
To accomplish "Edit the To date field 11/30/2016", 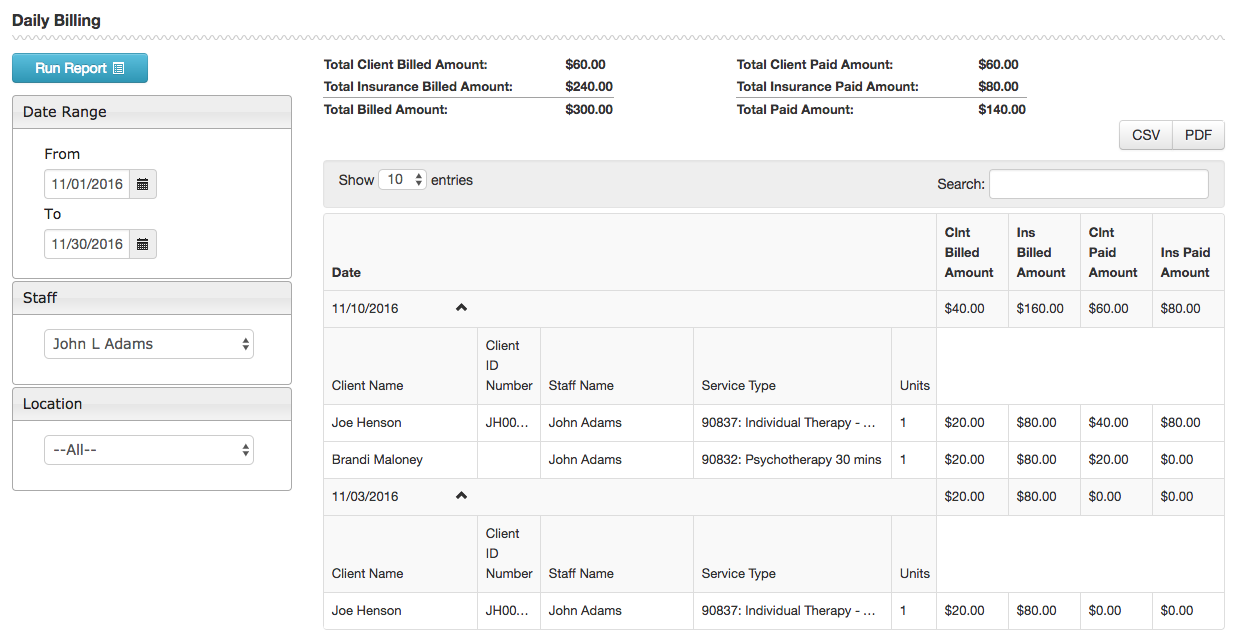I will point(87,244).
